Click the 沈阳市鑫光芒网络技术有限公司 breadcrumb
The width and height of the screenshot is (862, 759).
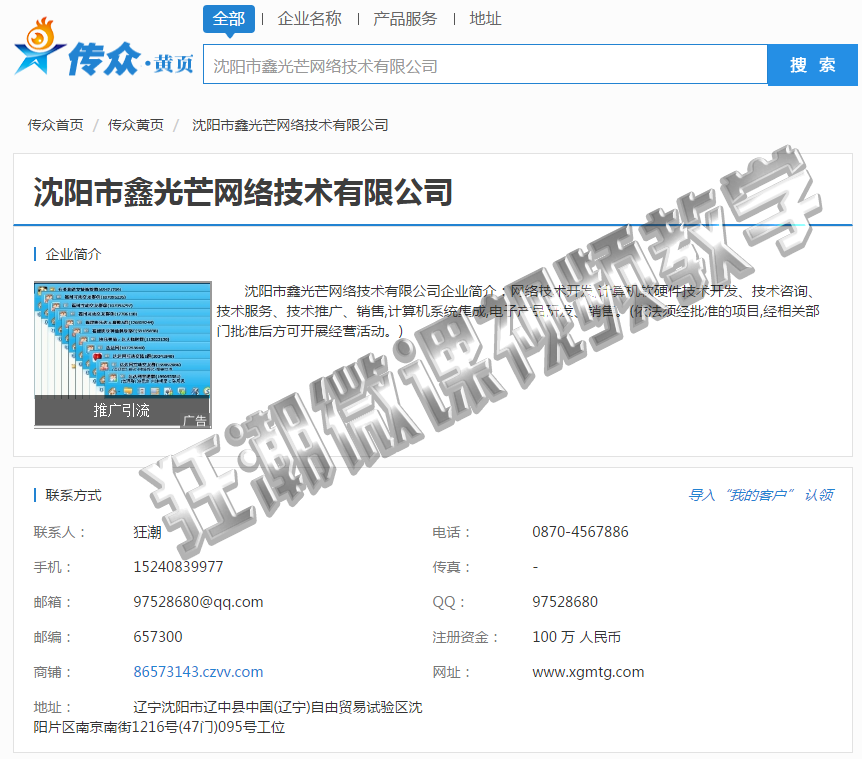pos(290,125)
